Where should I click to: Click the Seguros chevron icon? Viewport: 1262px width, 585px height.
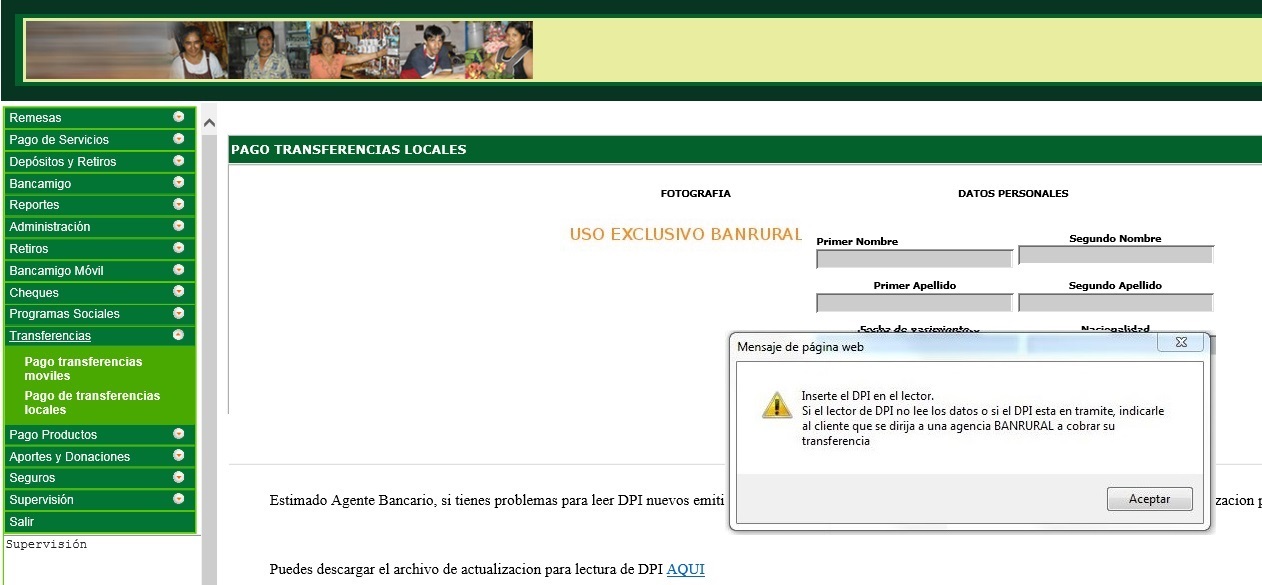click(x=179, y=477)
